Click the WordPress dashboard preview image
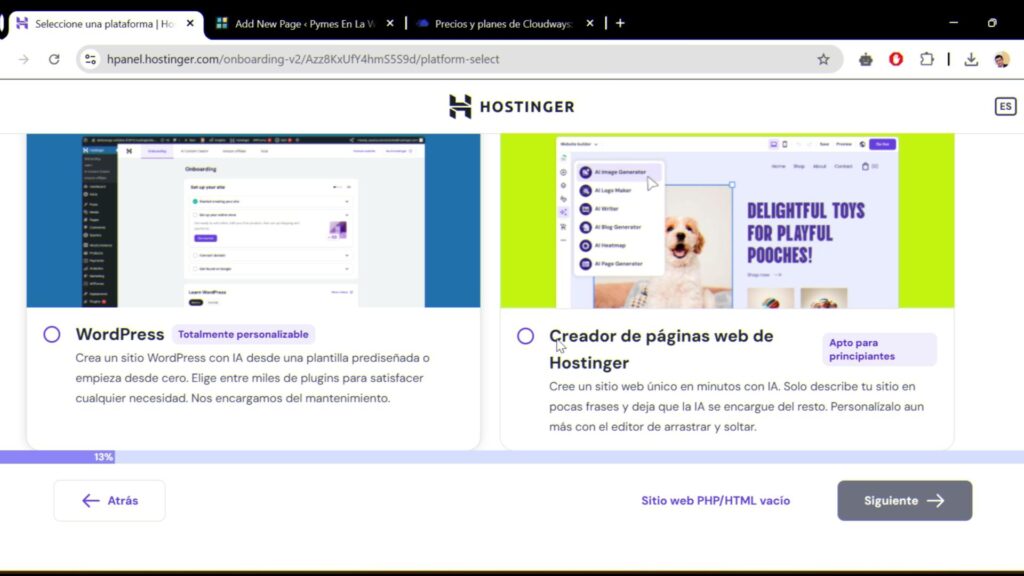 pyautogui.click(x=253, y=221)
